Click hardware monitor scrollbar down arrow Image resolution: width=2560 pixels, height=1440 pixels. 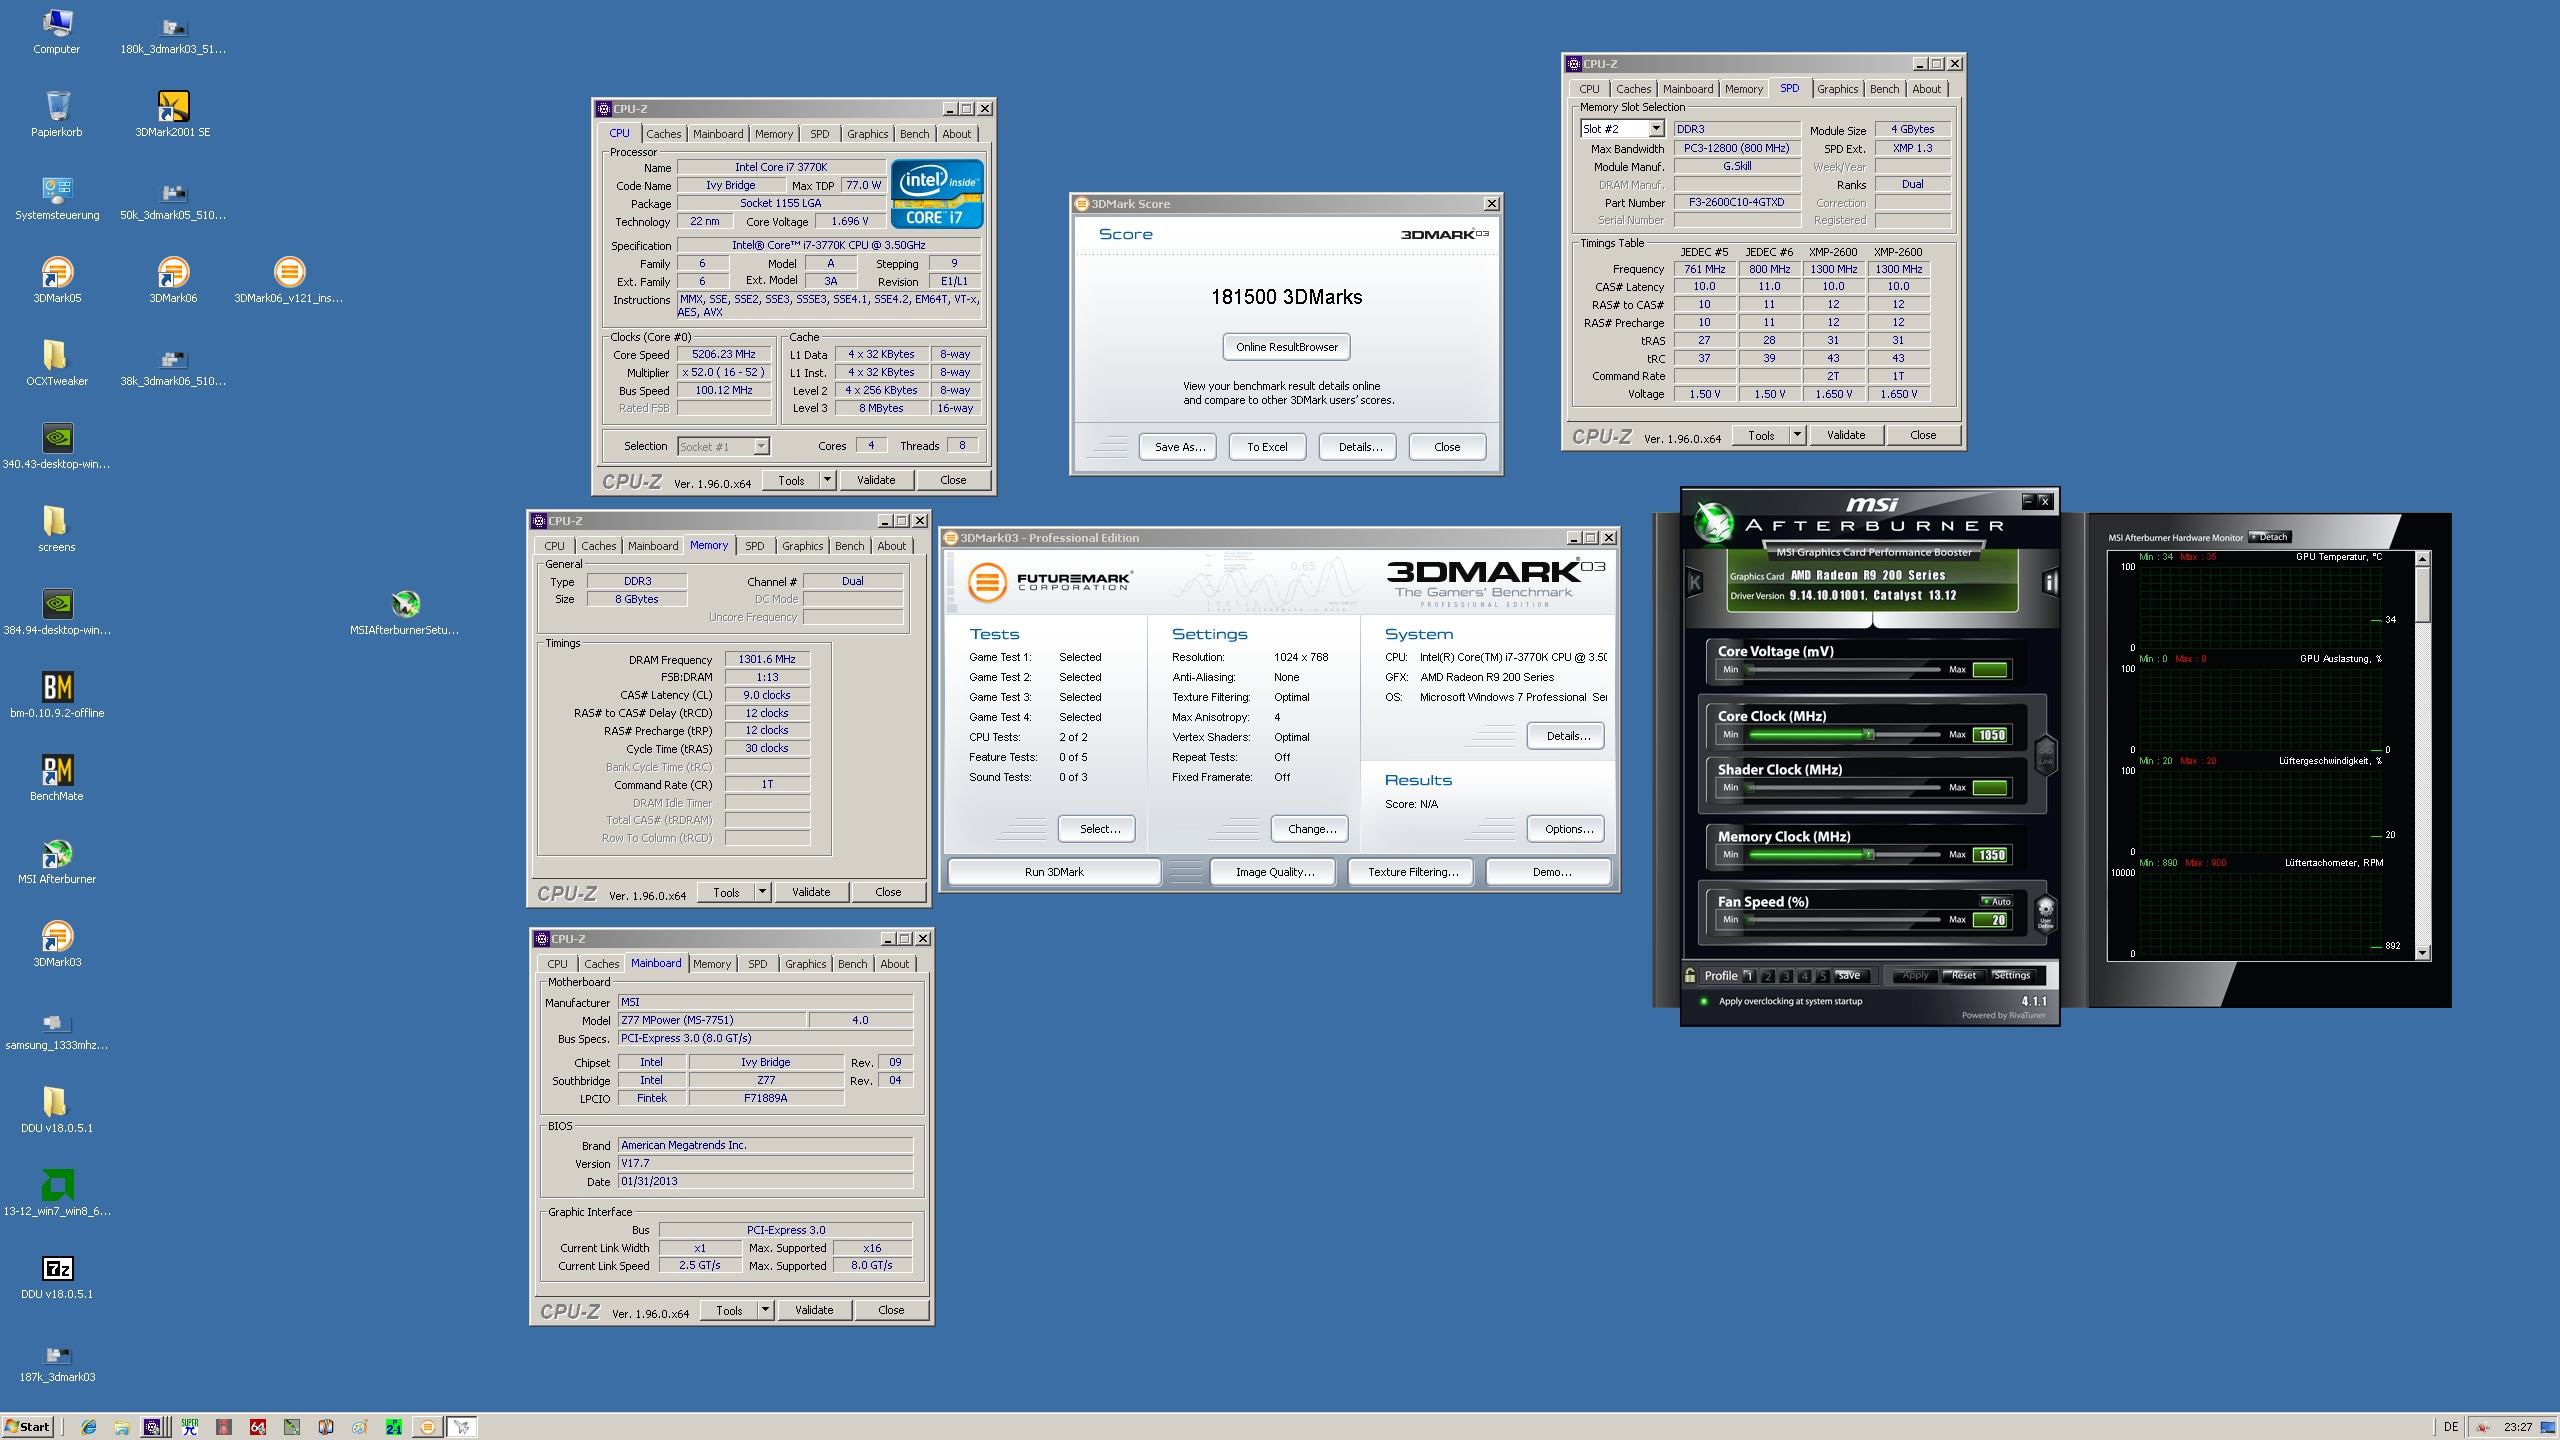tap(2422, 952)
